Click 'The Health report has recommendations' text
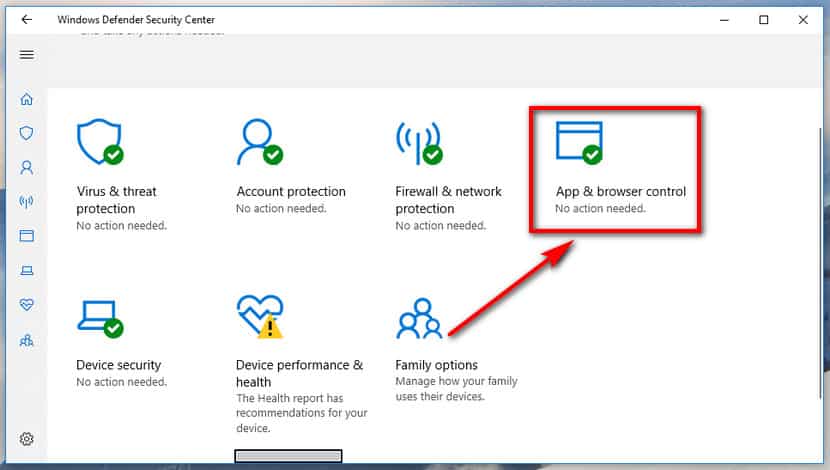The height and width of the screenshot is (470, 830). [x=302, y=413]
